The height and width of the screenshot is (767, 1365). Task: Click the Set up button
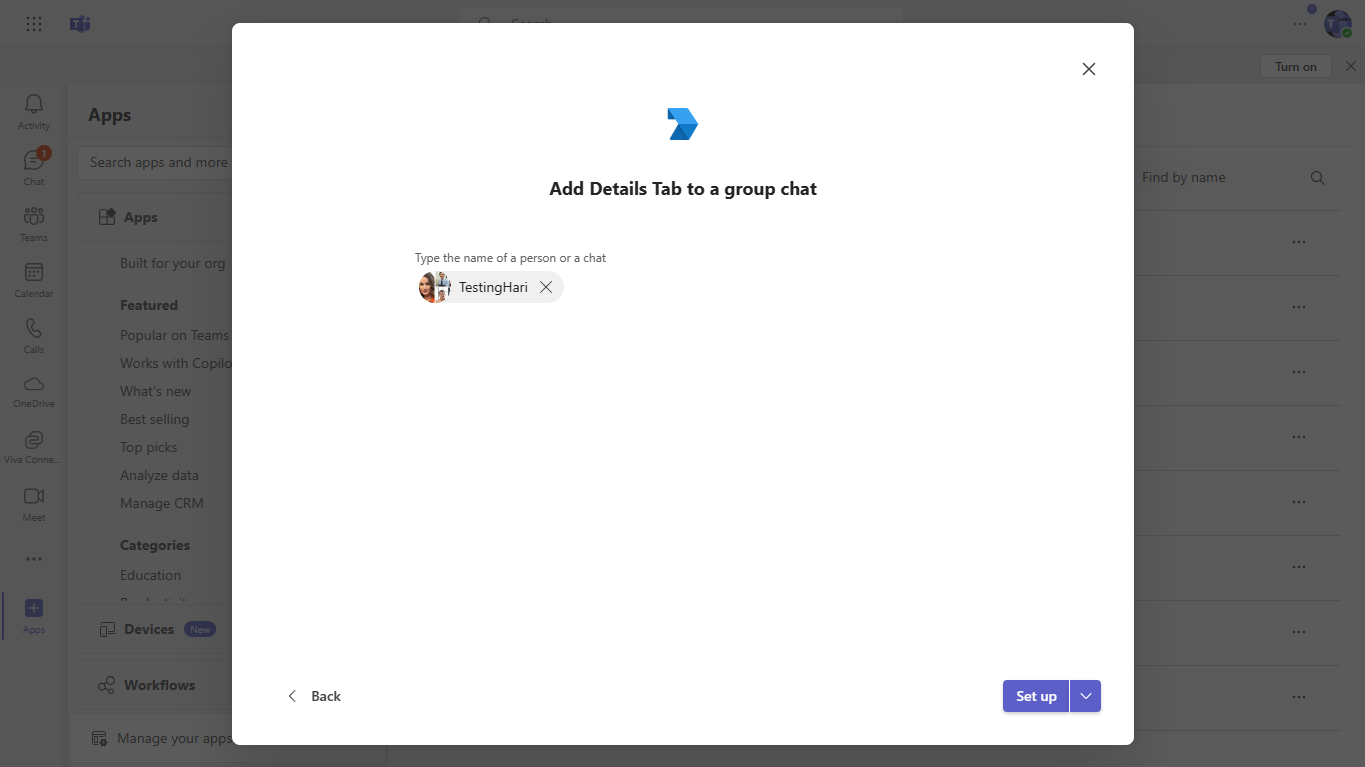[1036, 696]
